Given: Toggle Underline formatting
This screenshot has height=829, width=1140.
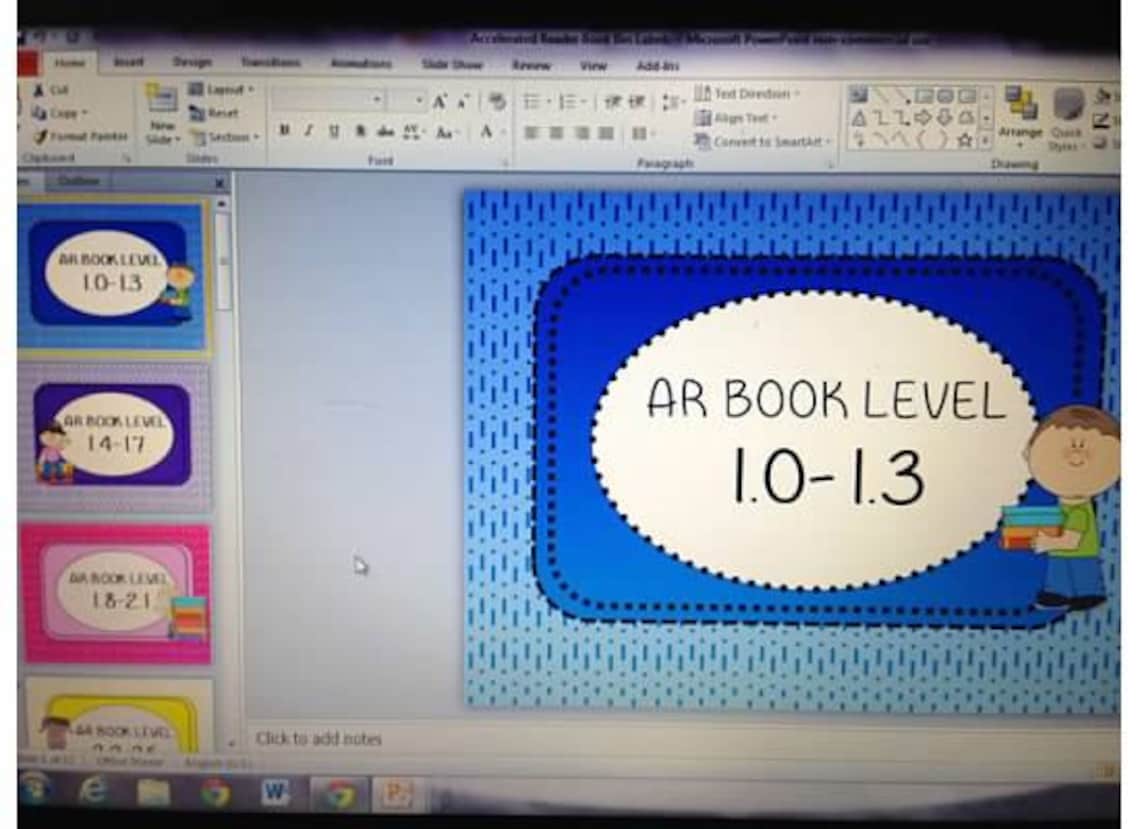Looking at the screenshot, I should click(332, 130).
